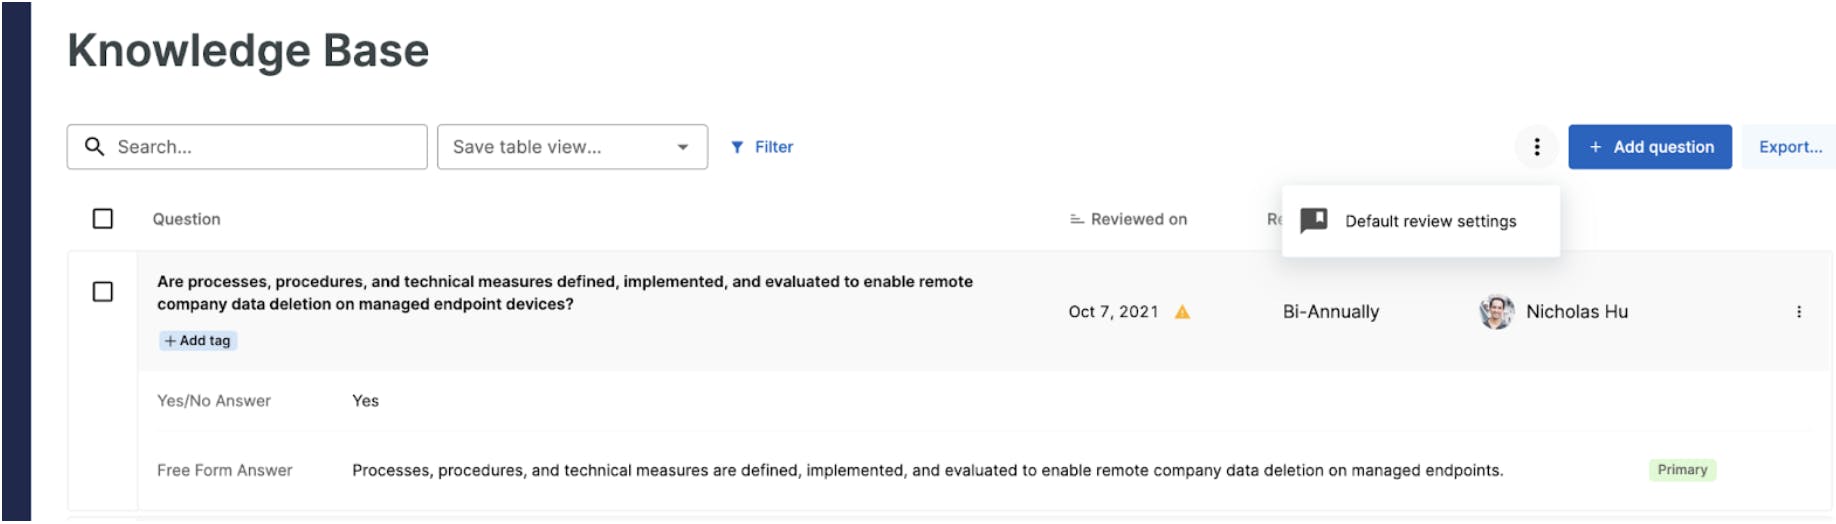Screen dimensions: 1836x524
Task: Click the Export button
Action: 1789,147
